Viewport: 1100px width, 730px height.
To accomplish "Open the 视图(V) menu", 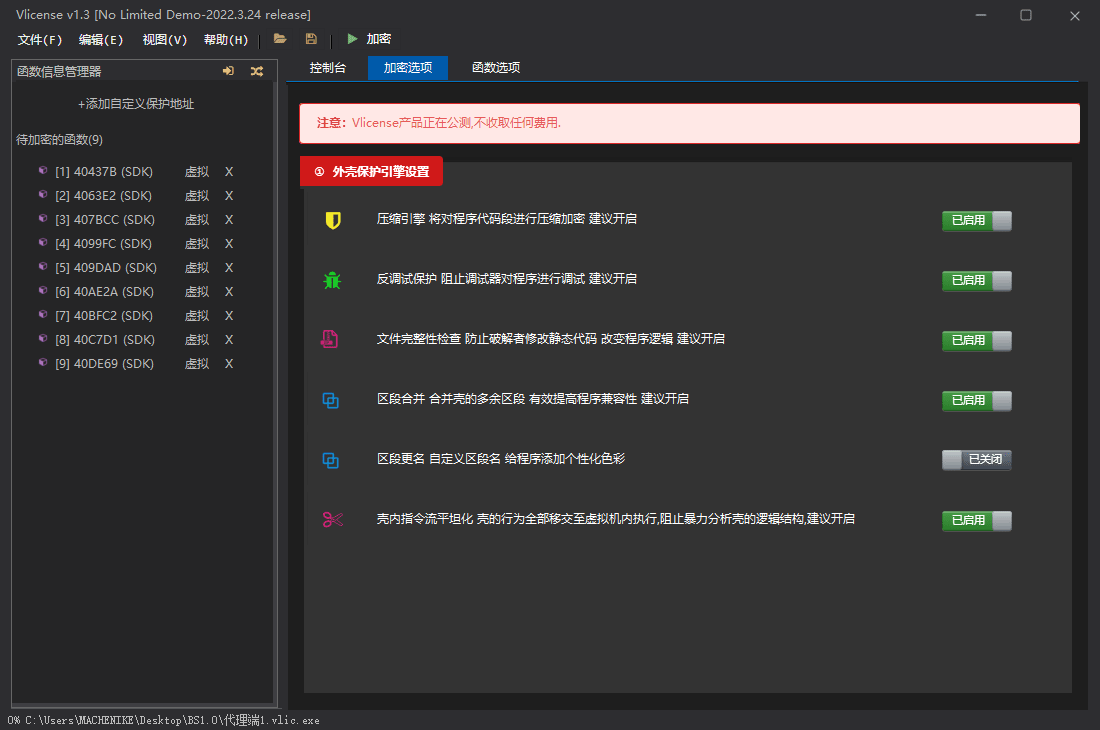I will pyautogui.click(x=165, y=40).
